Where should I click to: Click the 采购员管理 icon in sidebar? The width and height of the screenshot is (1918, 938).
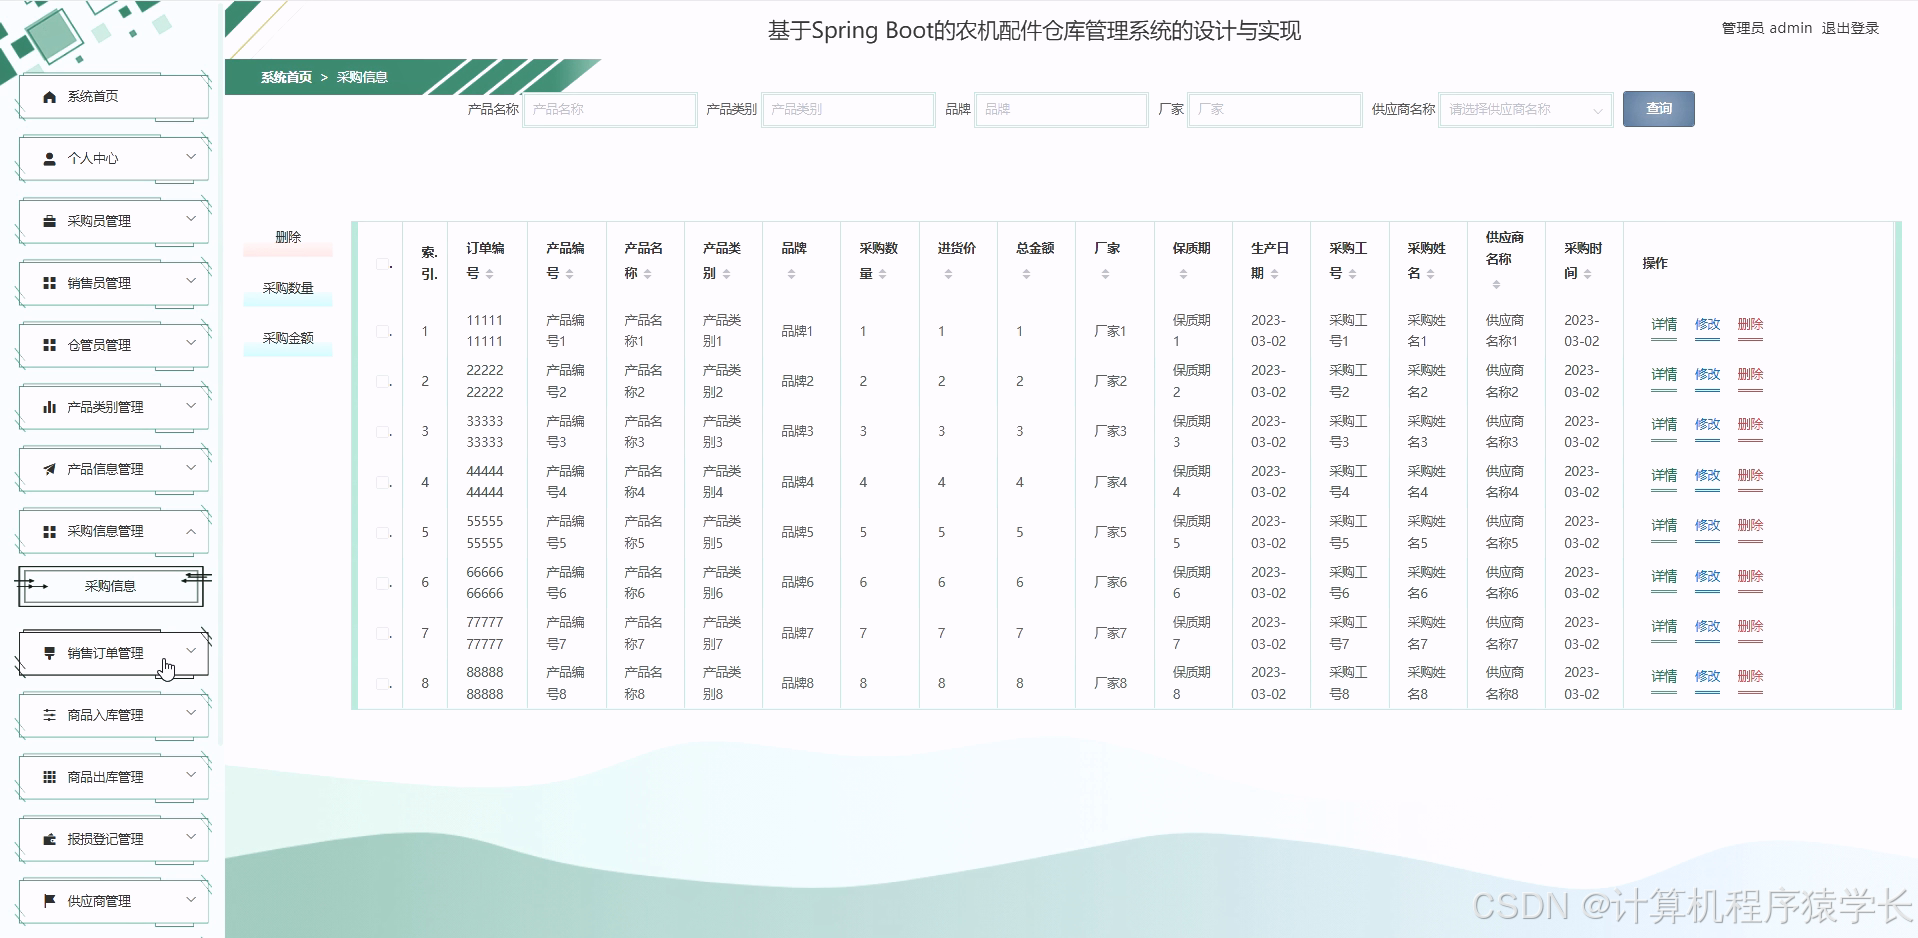click(46, 221)
